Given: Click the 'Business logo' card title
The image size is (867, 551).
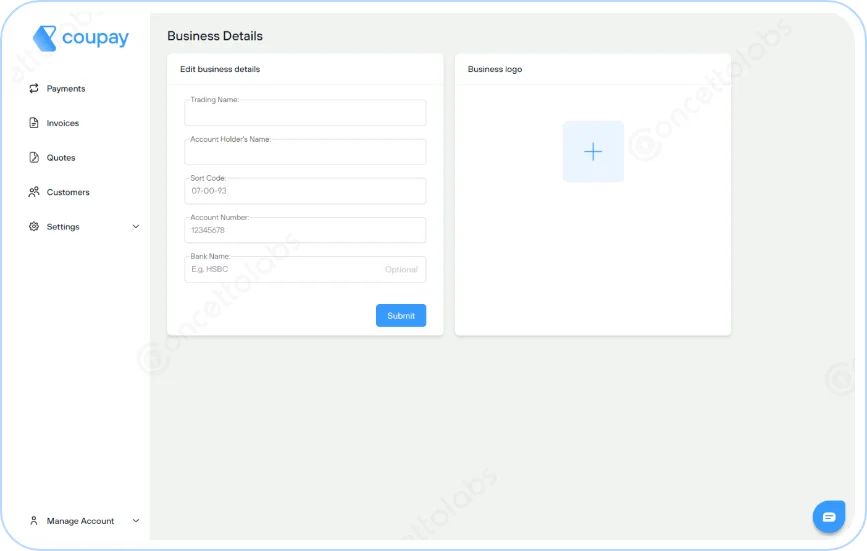Looking at the screenshot, I should 495,69.
